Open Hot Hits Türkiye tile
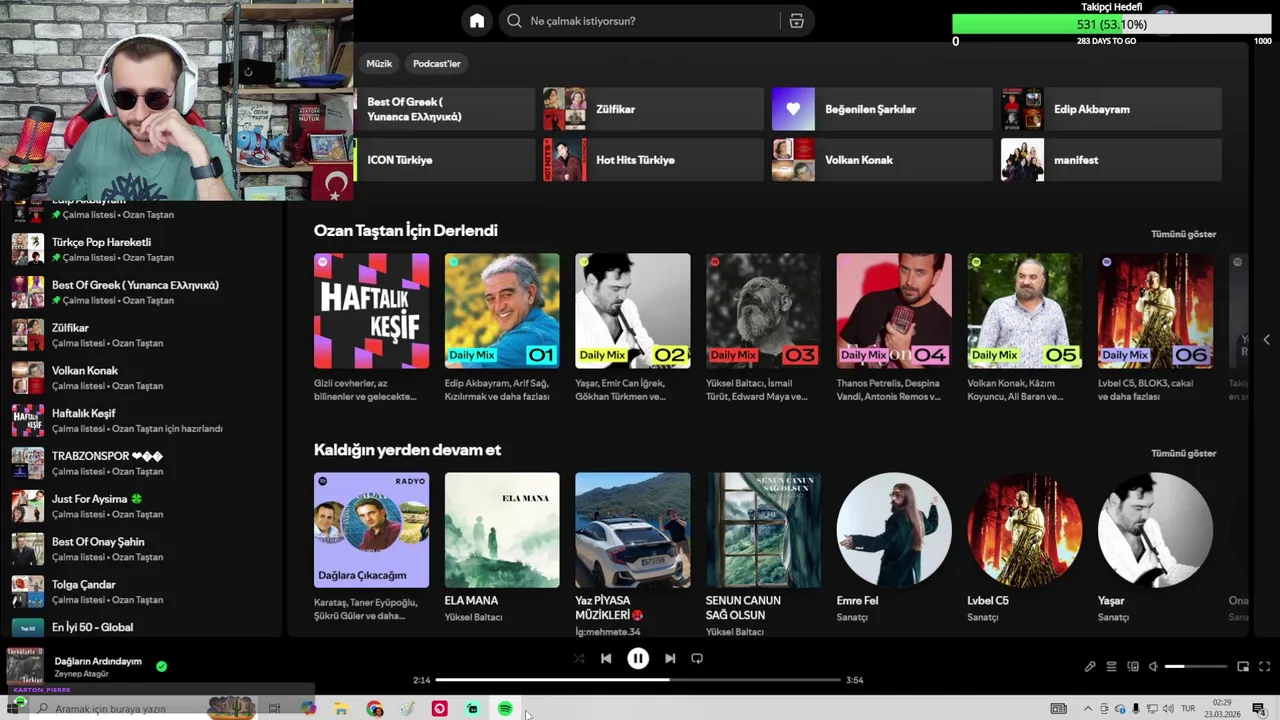Viewport: 1280px width, 720px height. [653, 160]
